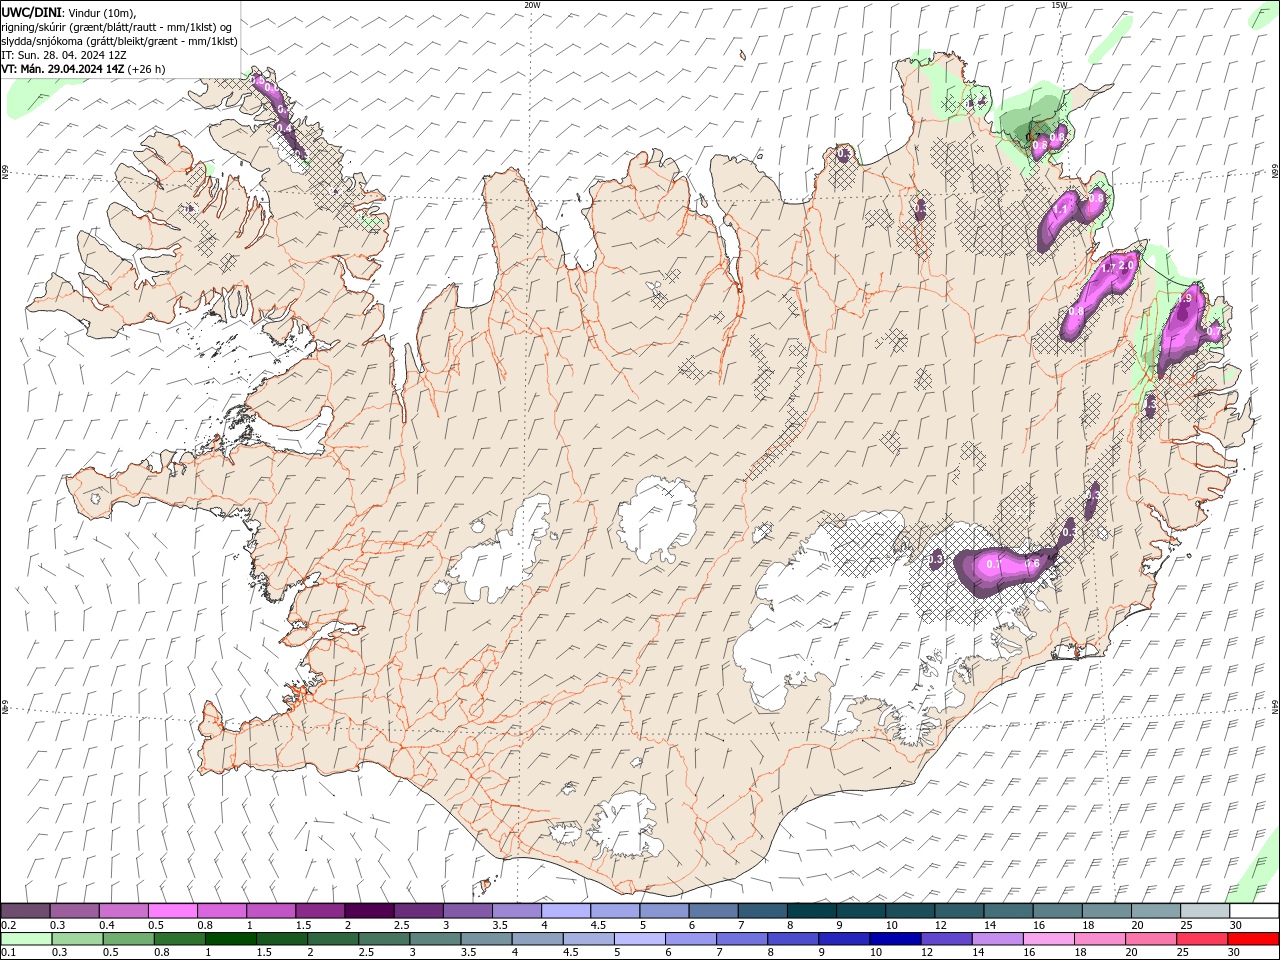Pick top-scale white swatch after the 30 label

(x=1255, y=911)
